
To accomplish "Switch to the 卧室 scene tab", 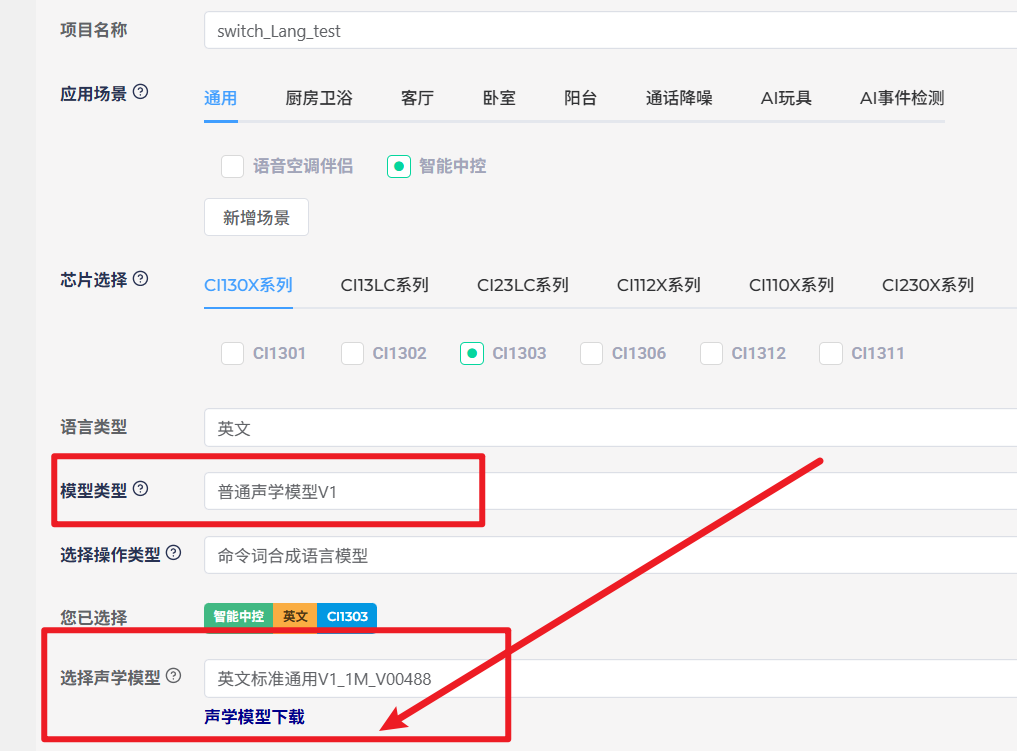I will [x=499, y=98].
